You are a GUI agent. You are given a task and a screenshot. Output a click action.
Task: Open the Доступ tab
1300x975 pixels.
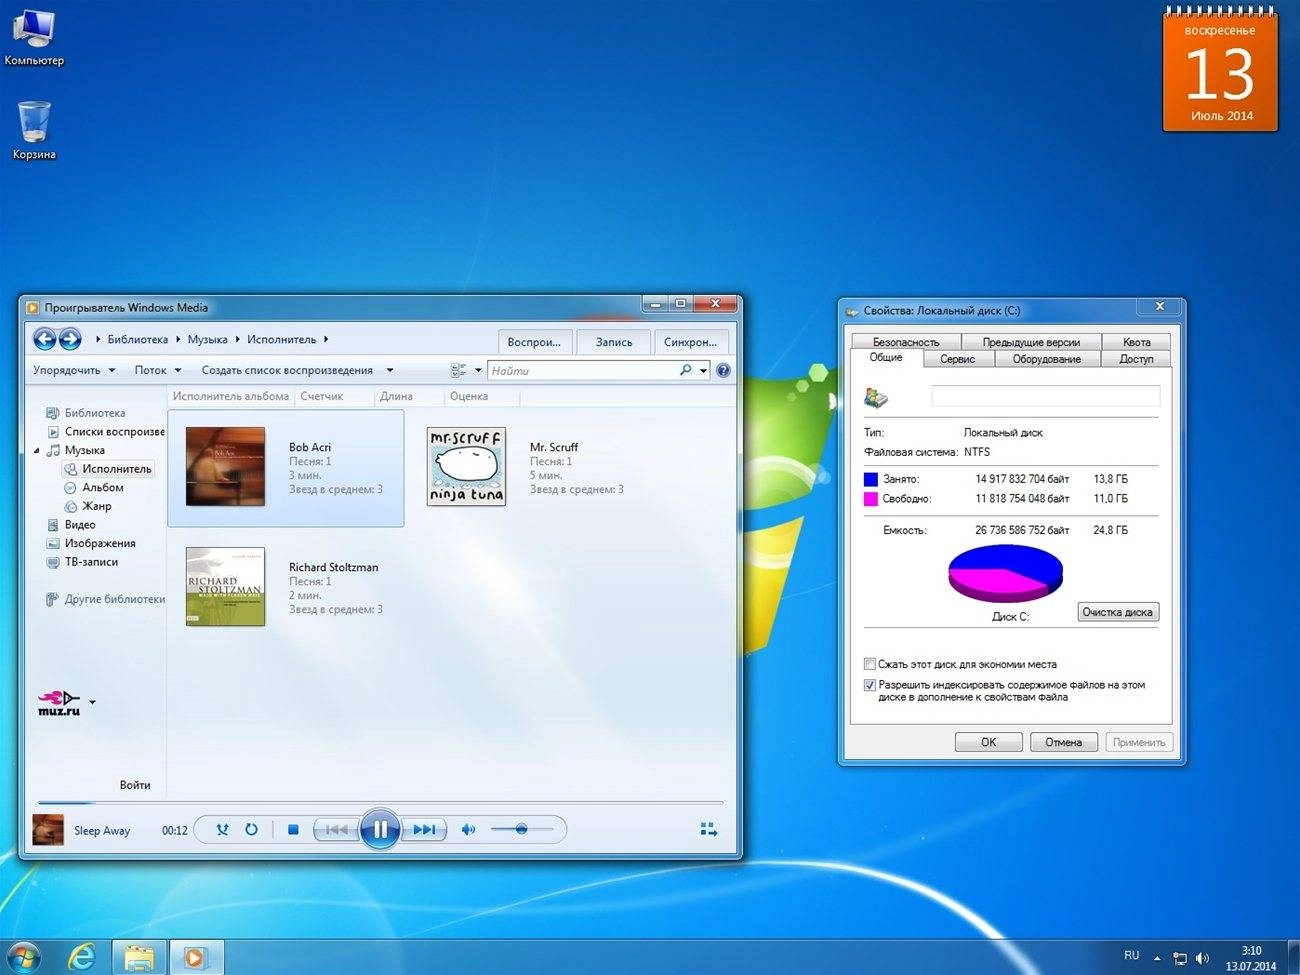pos(1136,359)
